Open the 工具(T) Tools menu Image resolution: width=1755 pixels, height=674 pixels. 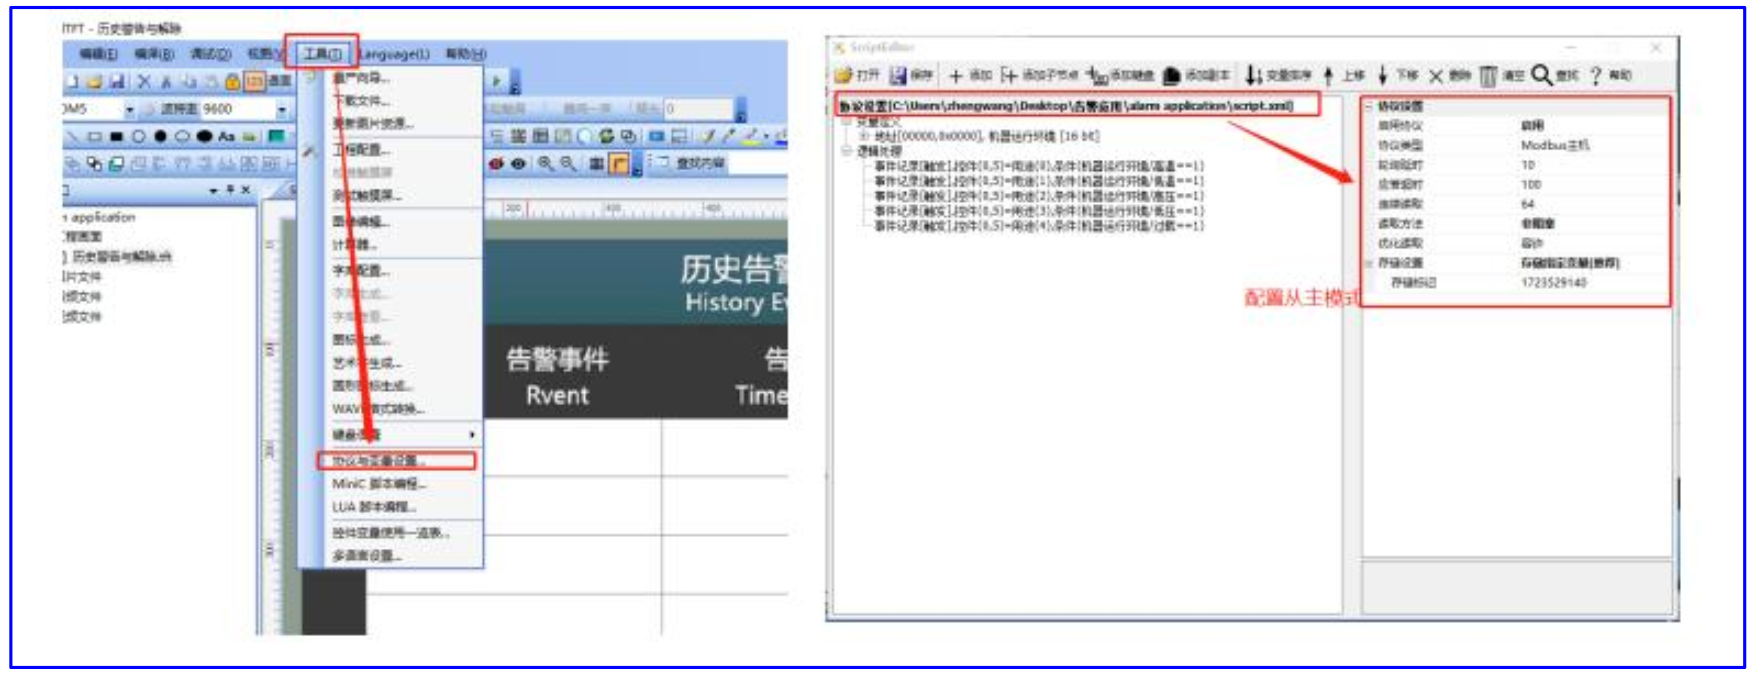[x=322, y=53]
